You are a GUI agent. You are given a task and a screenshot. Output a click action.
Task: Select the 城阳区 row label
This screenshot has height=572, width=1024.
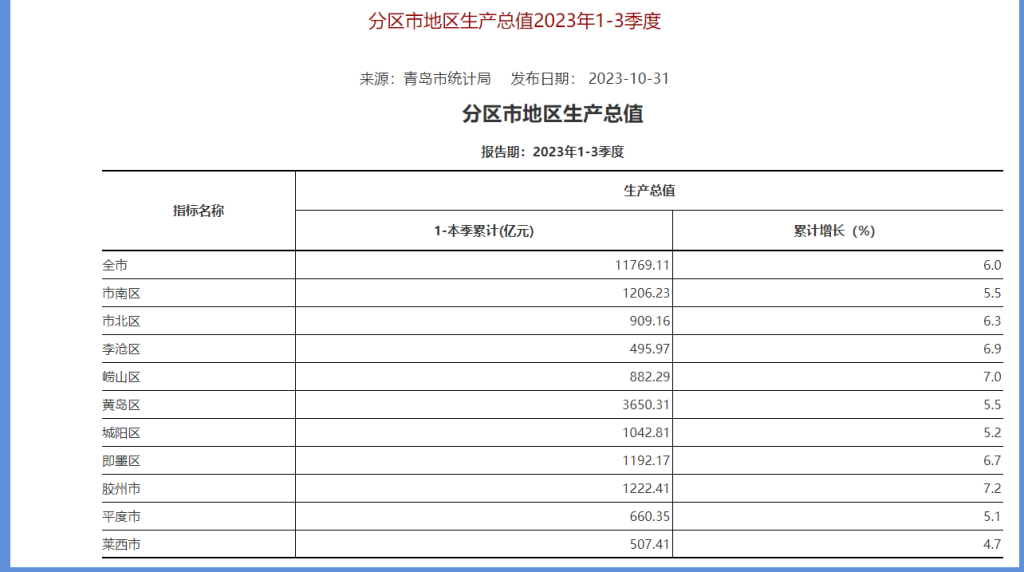(x=121, y=433)
